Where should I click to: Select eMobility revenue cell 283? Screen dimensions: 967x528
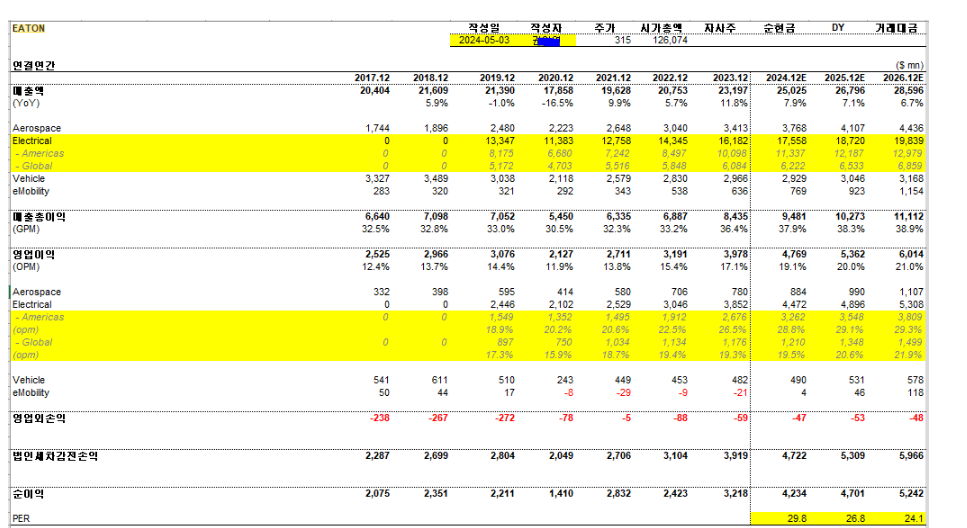point(382,191)
